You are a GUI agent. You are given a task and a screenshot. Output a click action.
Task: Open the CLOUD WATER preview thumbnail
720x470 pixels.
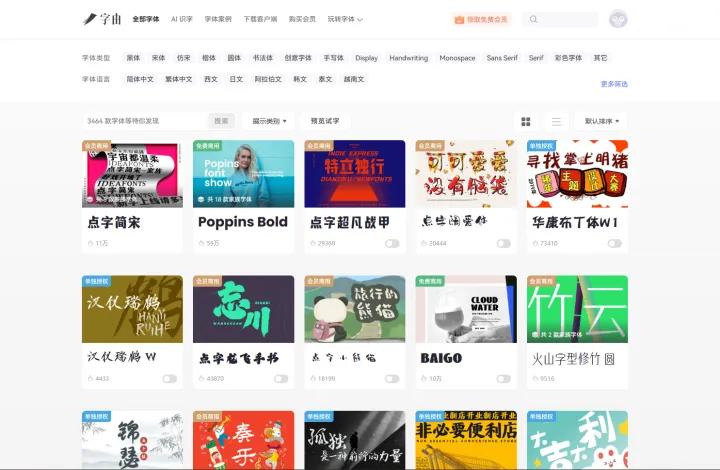click(466, 309)
